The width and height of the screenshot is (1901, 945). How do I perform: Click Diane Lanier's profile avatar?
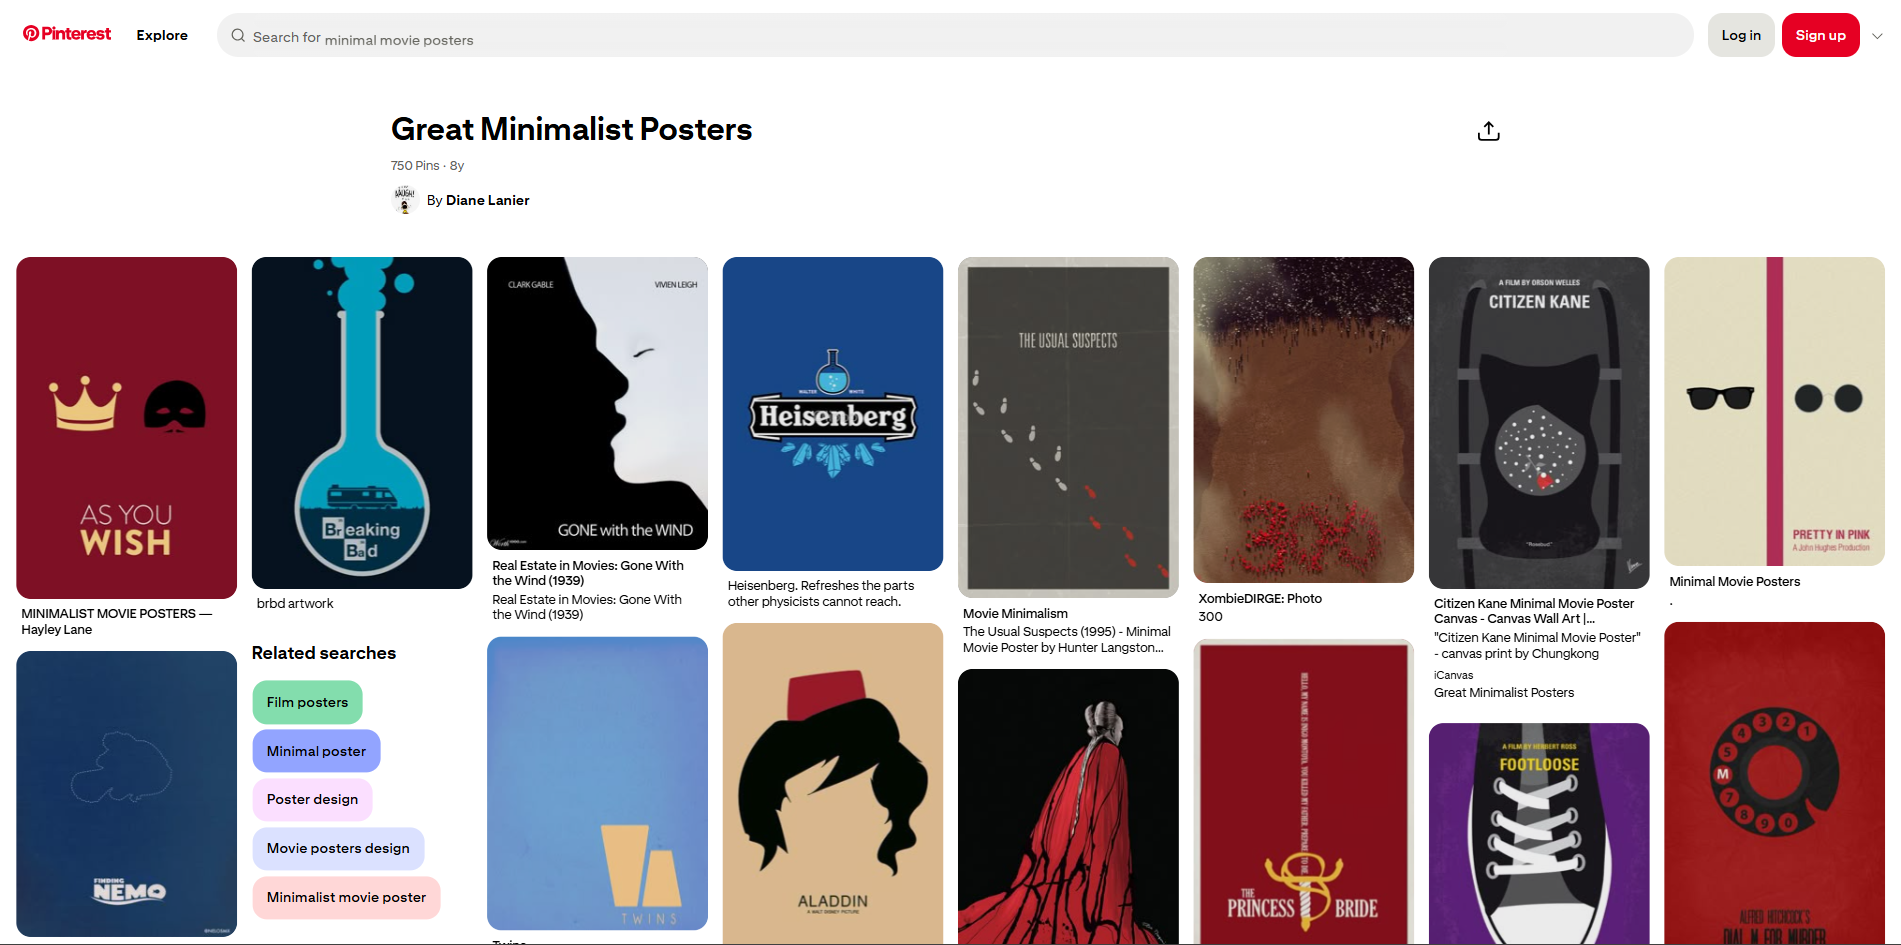tap(404, 200)
